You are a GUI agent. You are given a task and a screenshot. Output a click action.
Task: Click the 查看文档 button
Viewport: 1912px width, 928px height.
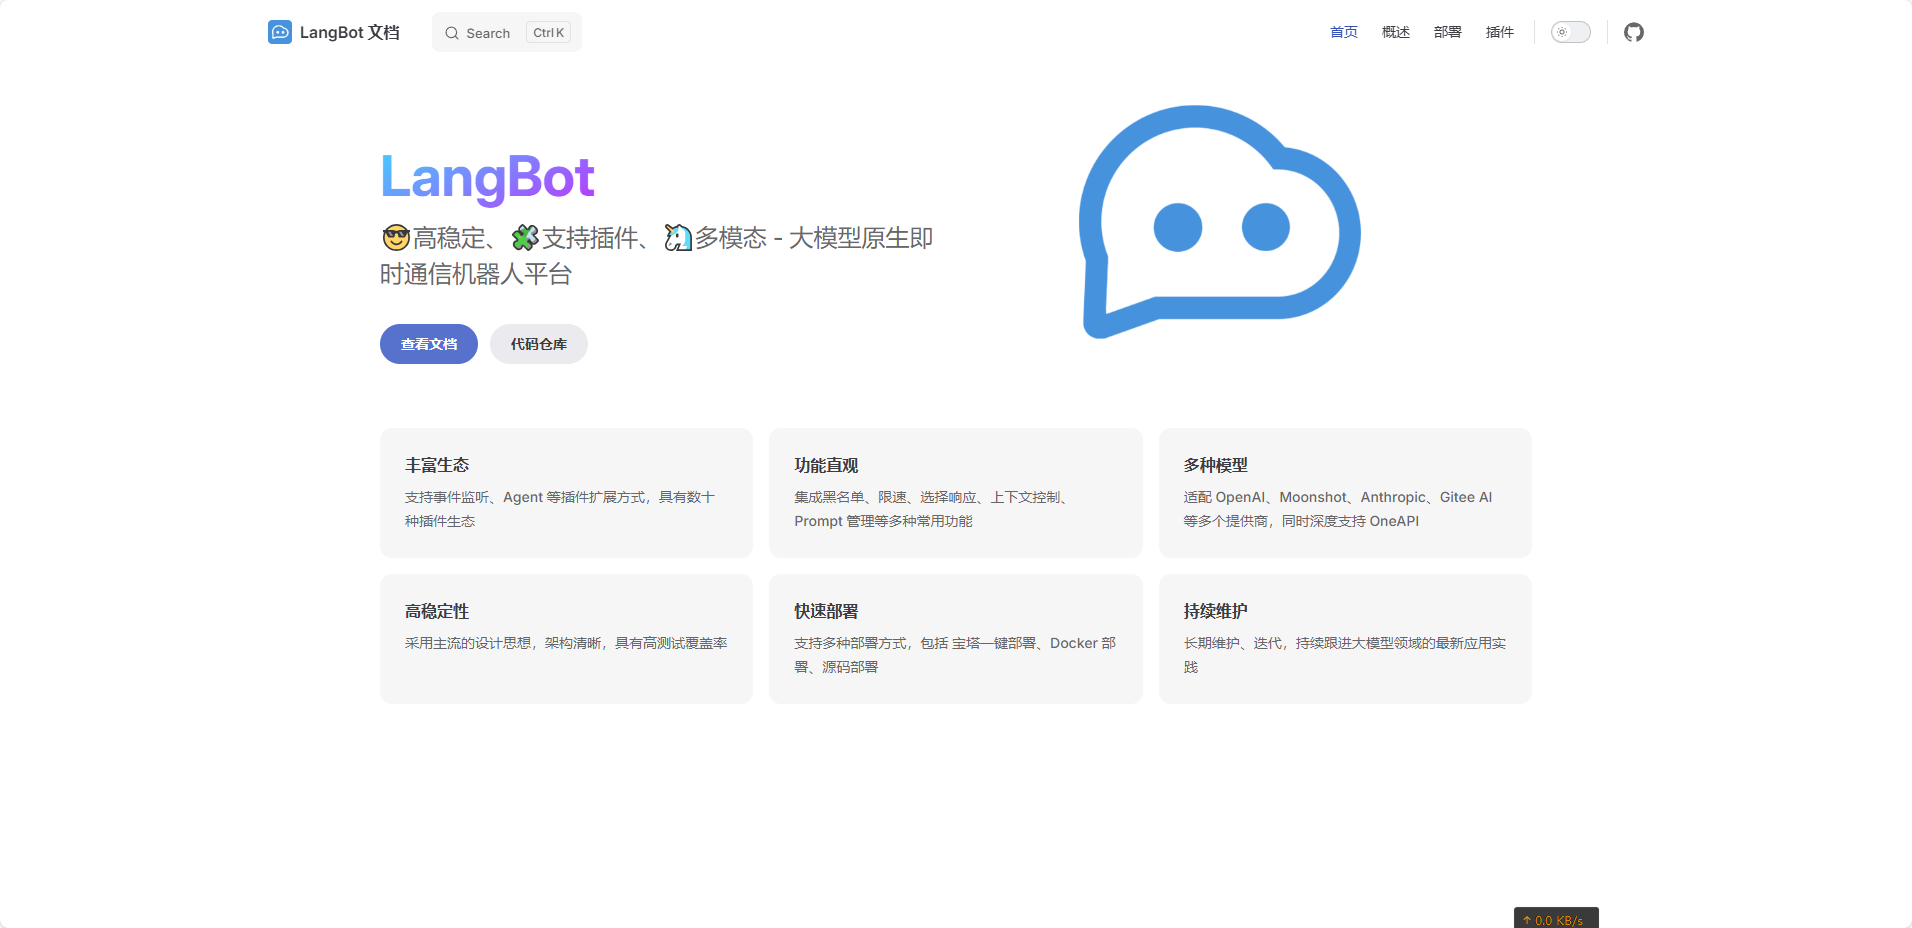point(428,344)
